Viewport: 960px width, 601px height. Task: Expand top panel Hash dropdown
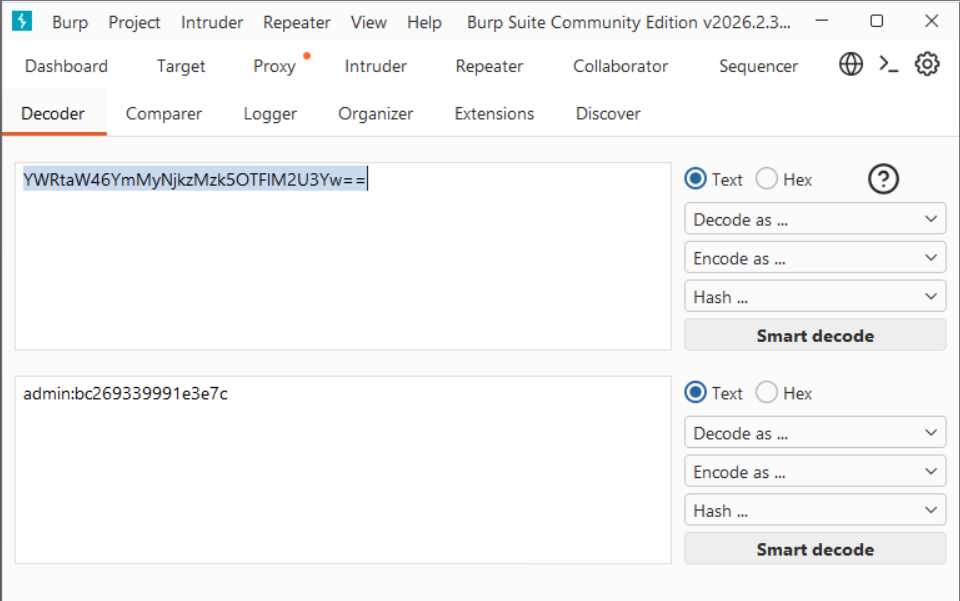click(815, 297)
